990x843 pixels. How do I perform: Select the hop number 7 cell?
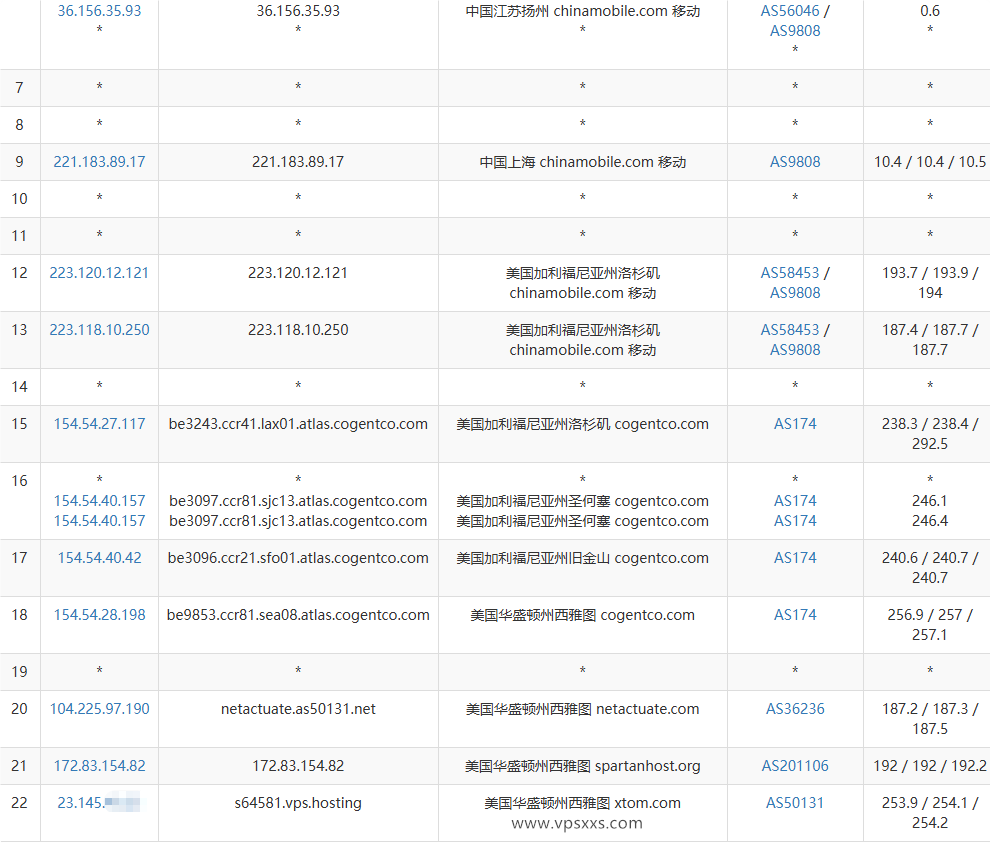pyautogui.click(x=20, y=87)
